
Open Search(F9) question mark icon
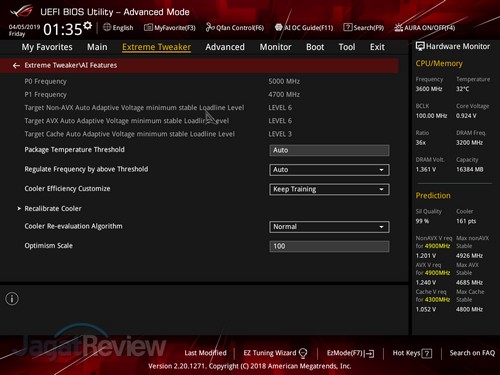point(348,27)
